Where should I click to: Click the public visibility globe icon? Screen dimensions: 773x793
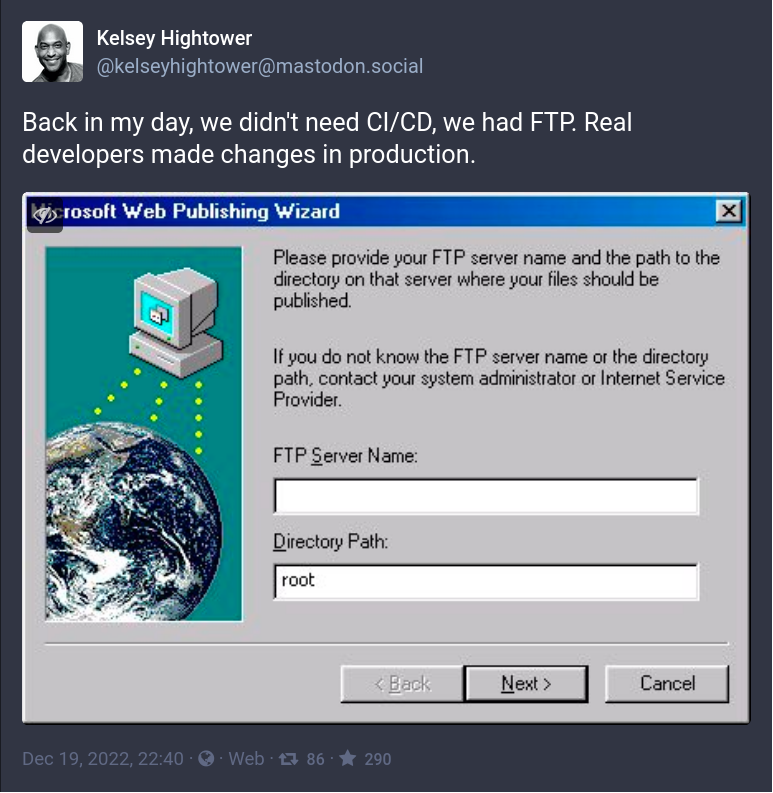pos(206,759)
